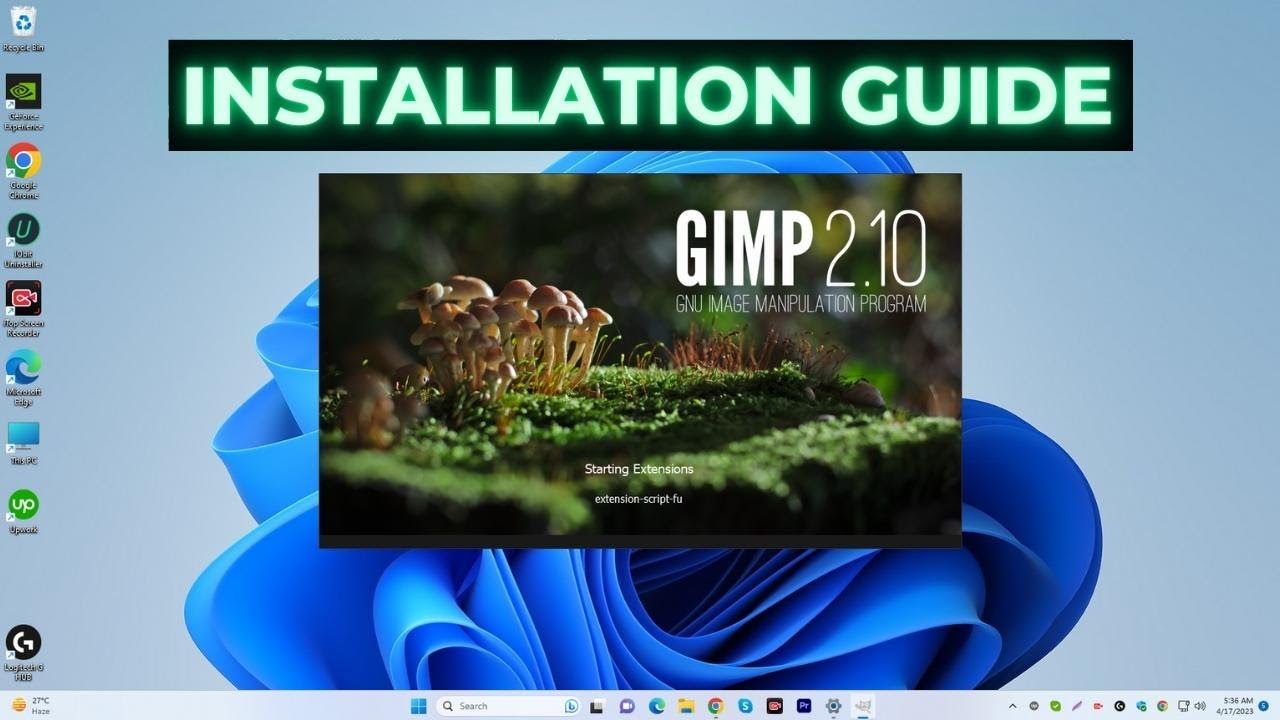1280x720 pixels.
Task: Click the taskbar Search box
Action: coord(508,706)
